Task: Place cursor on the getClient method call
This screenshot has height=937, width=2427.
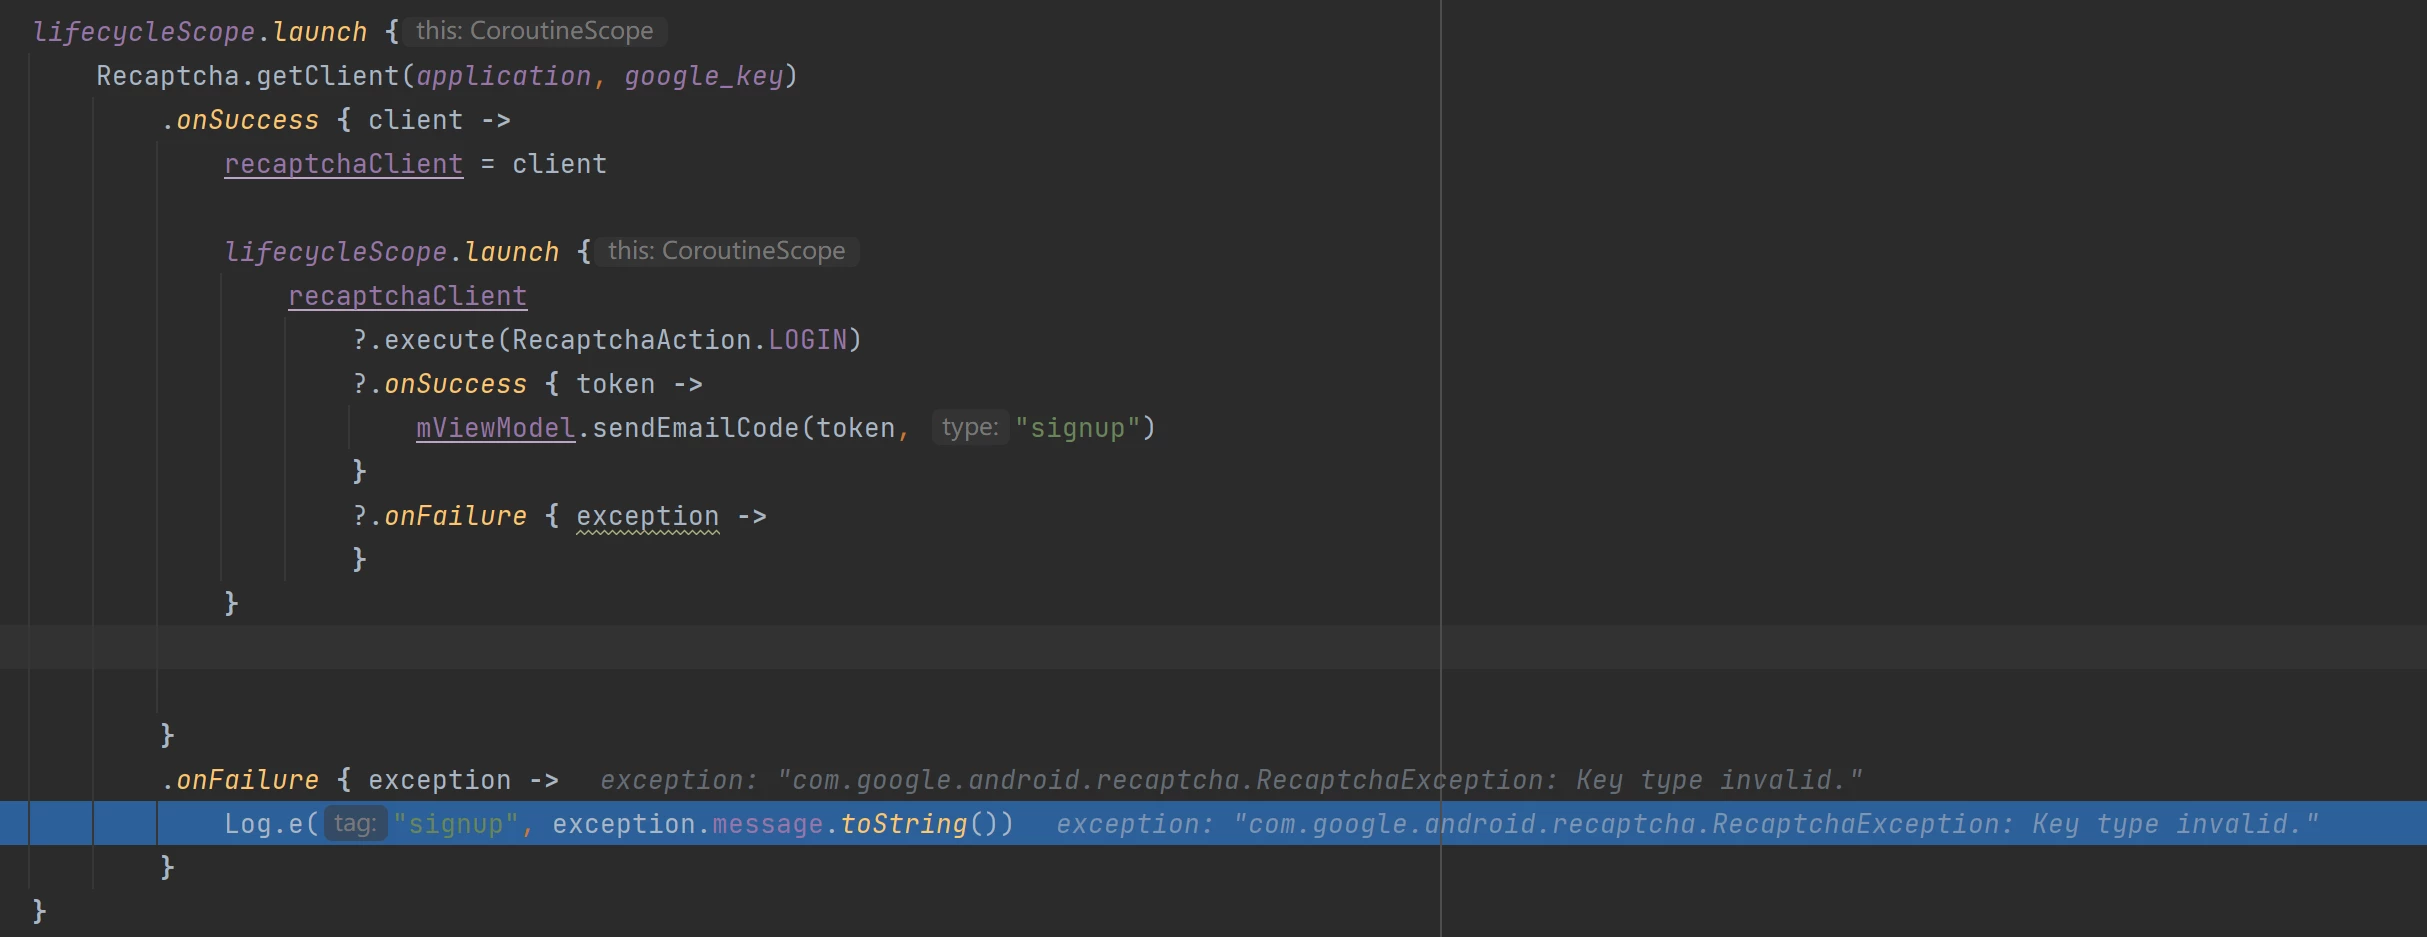Action: point(328,76)
